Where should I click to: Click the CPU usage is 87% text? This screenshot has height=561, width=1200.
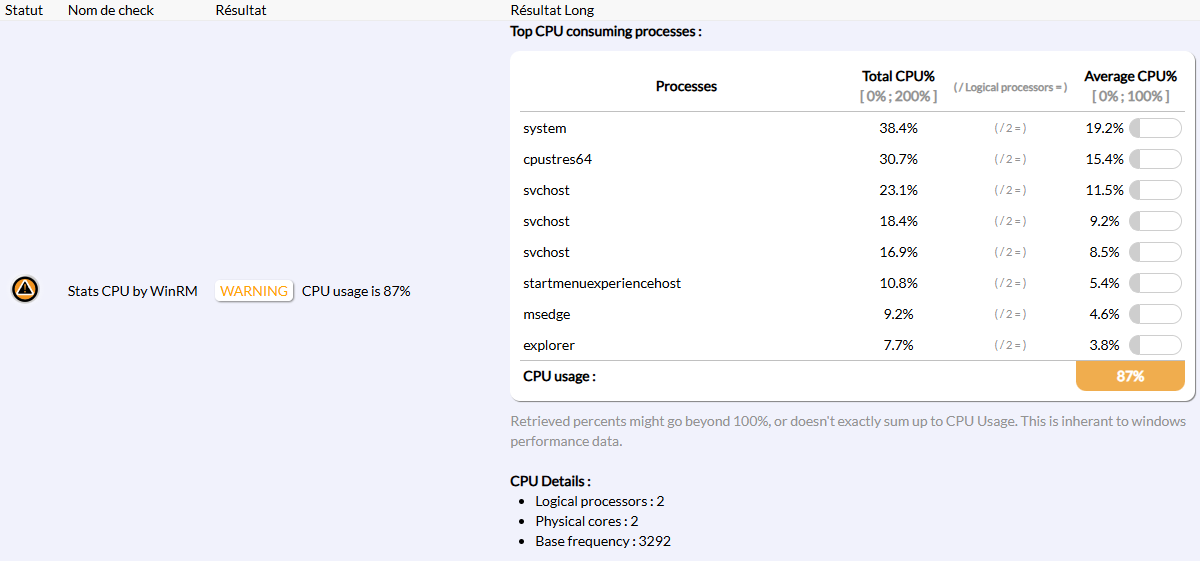[356, 291]
